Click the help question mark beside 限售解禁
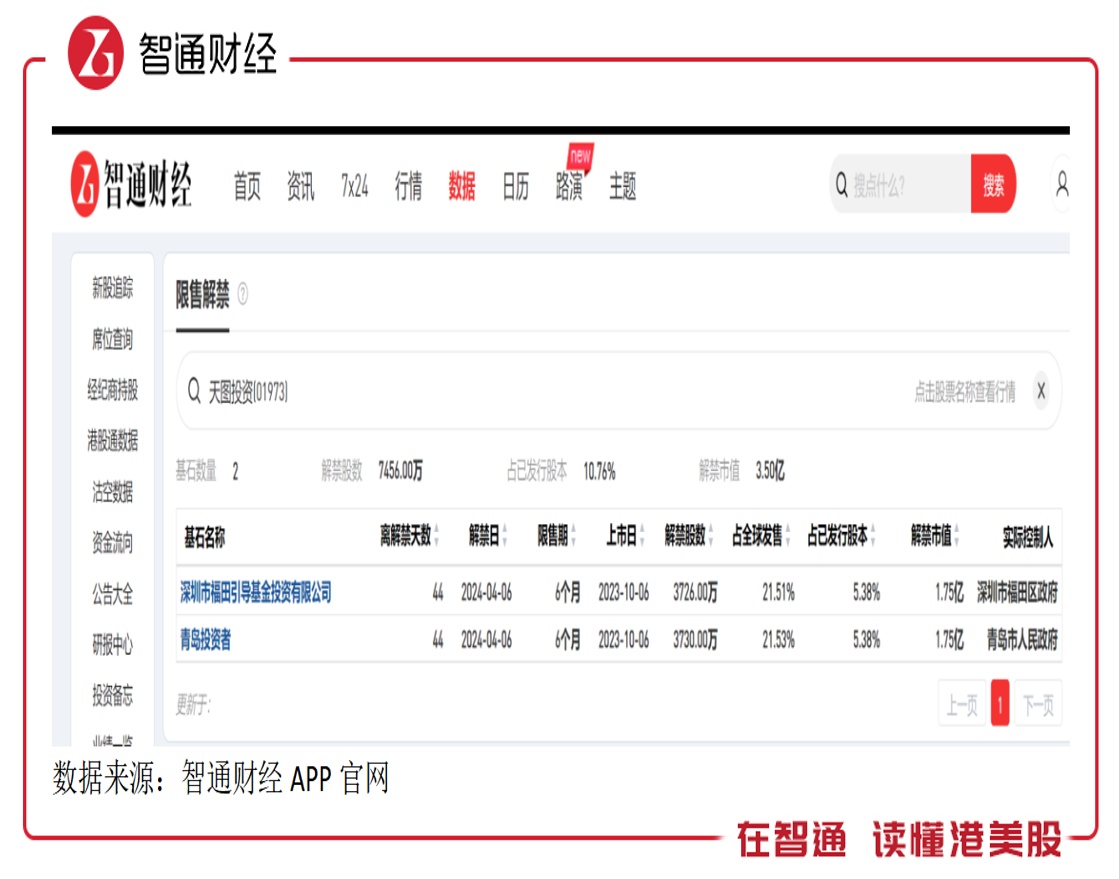This screenshot has height=879, width=1119. tap(243, 293)
